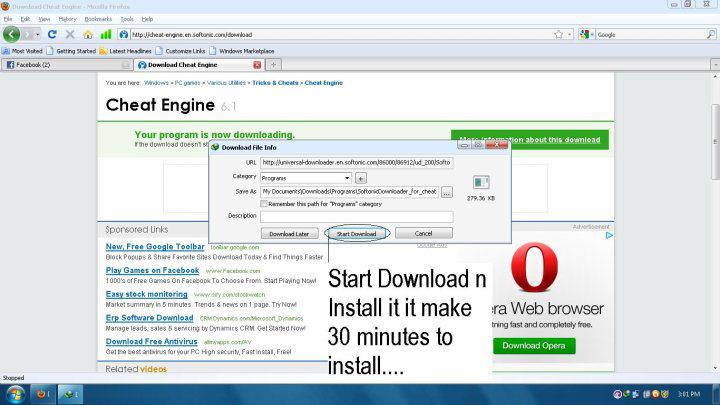Open the Edit menu
720x405 pixels.
click(25, 19)
